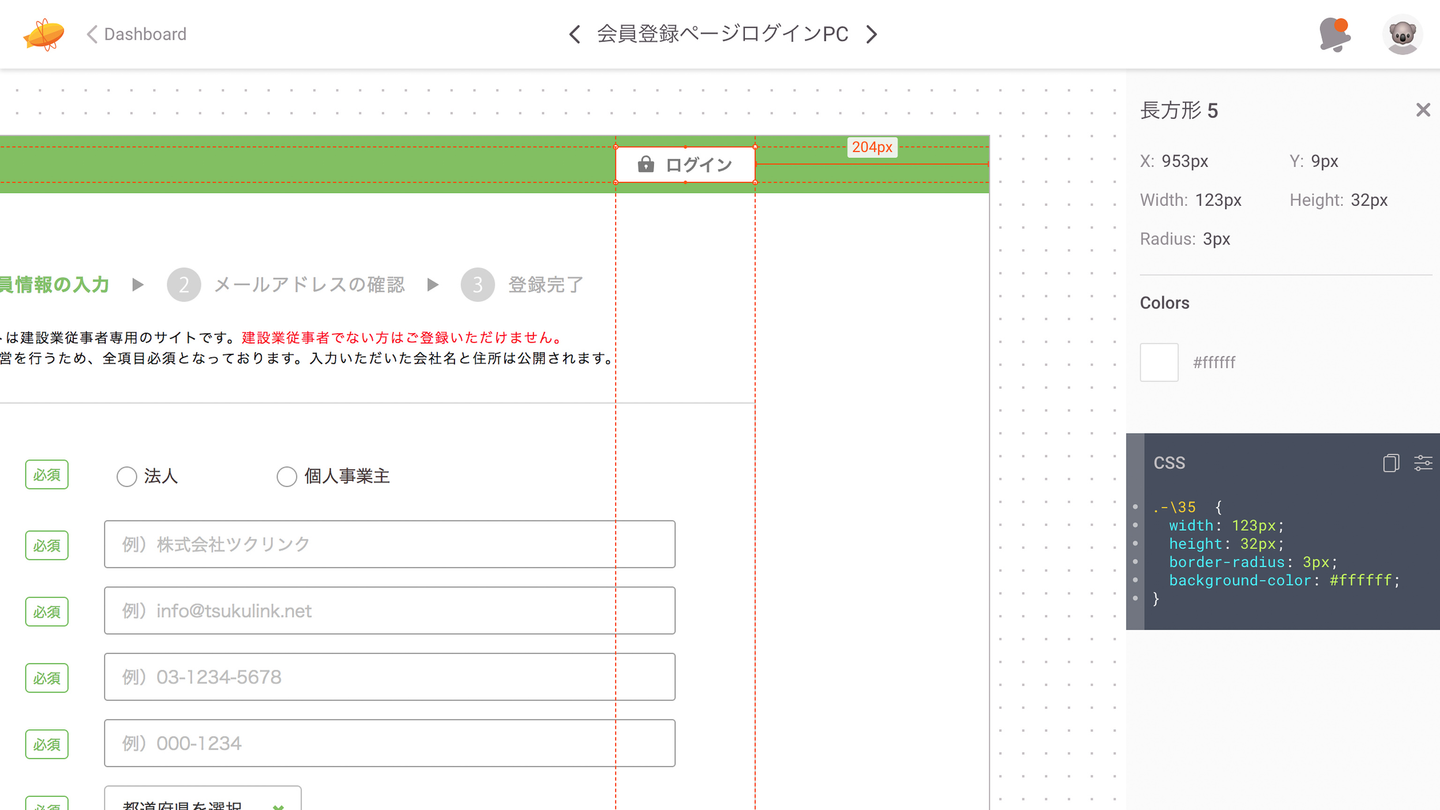Click the 長方形 5 layer name heading

(1179, 110)
